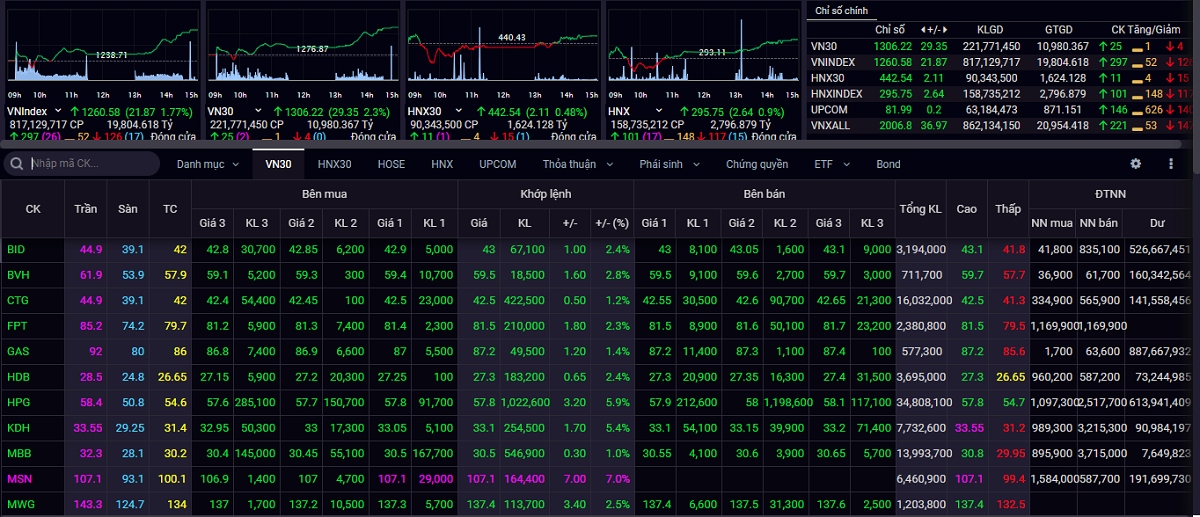Image resolution: width=1200 pixels, height=517 pixels.
Task: Switch to the HNX30 tab
Action: click(x=334, y=164)
